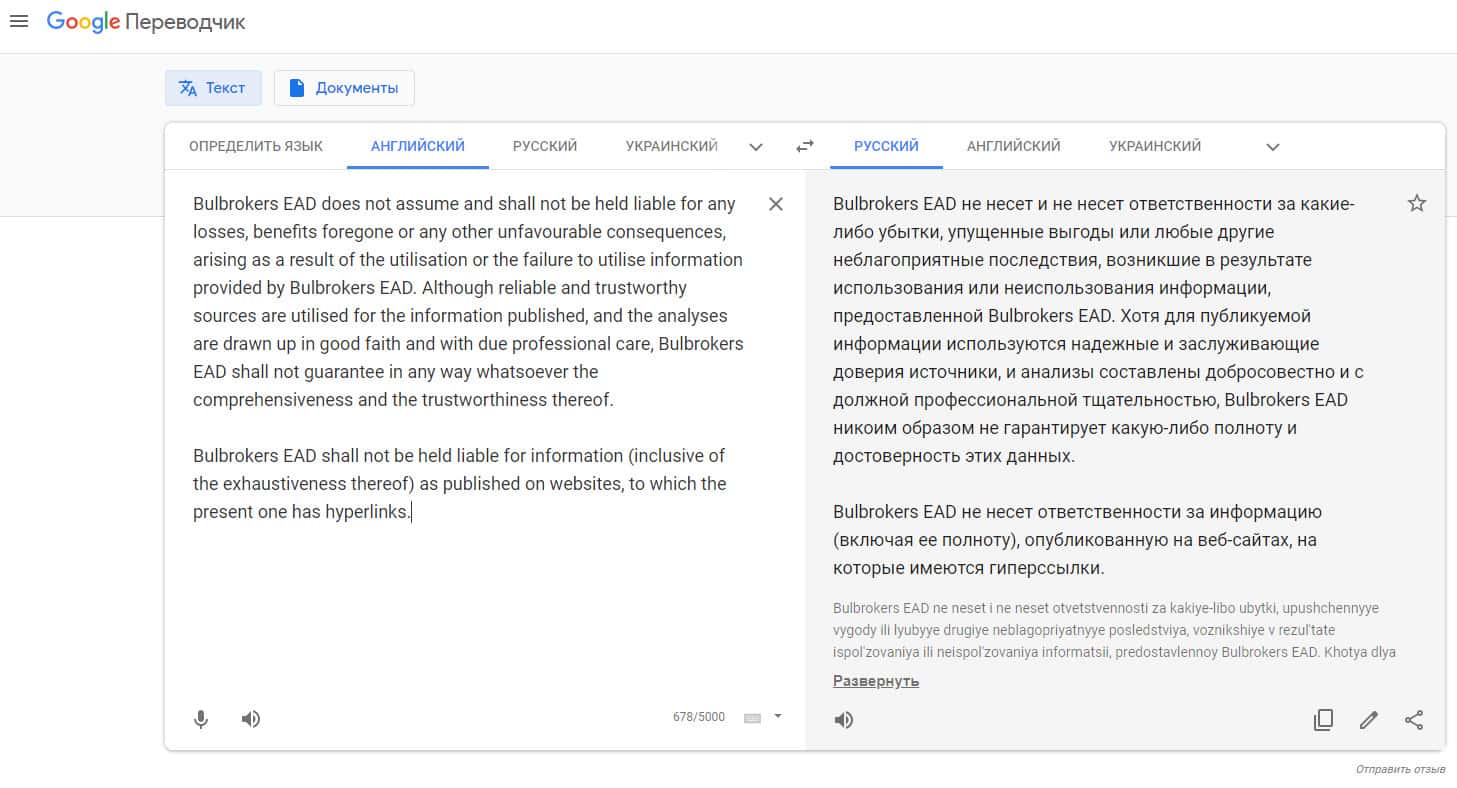
Task: Listen to the Russian translation
Action: coord(844,720)
